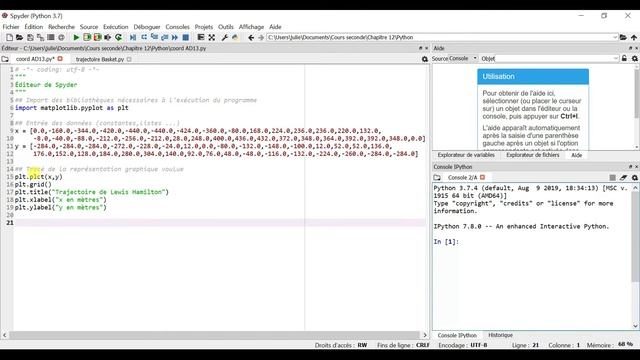Image resolution: width=640 pixels, height=360 pixels.
Task: Open the Source menu
Action: click(89, 27)
